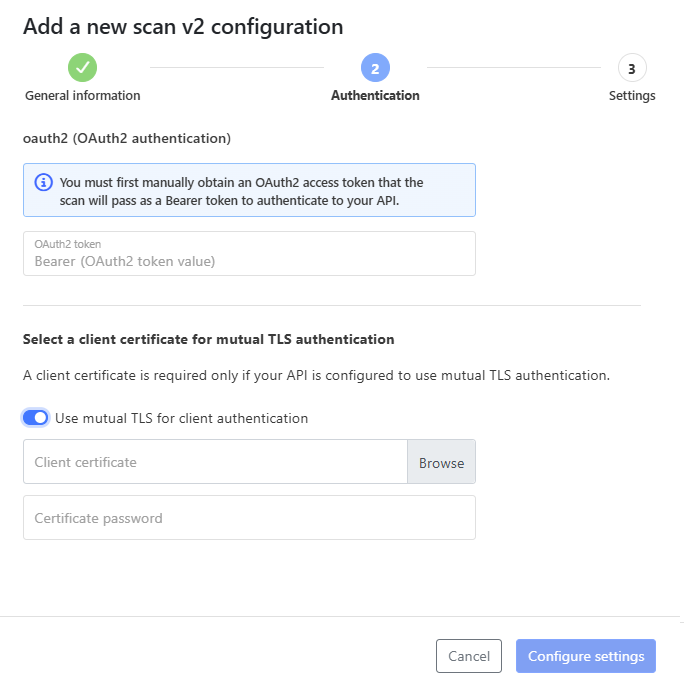Click the info icon in OAuth2 notice
The image size is (684, 688).
point(43,182)
